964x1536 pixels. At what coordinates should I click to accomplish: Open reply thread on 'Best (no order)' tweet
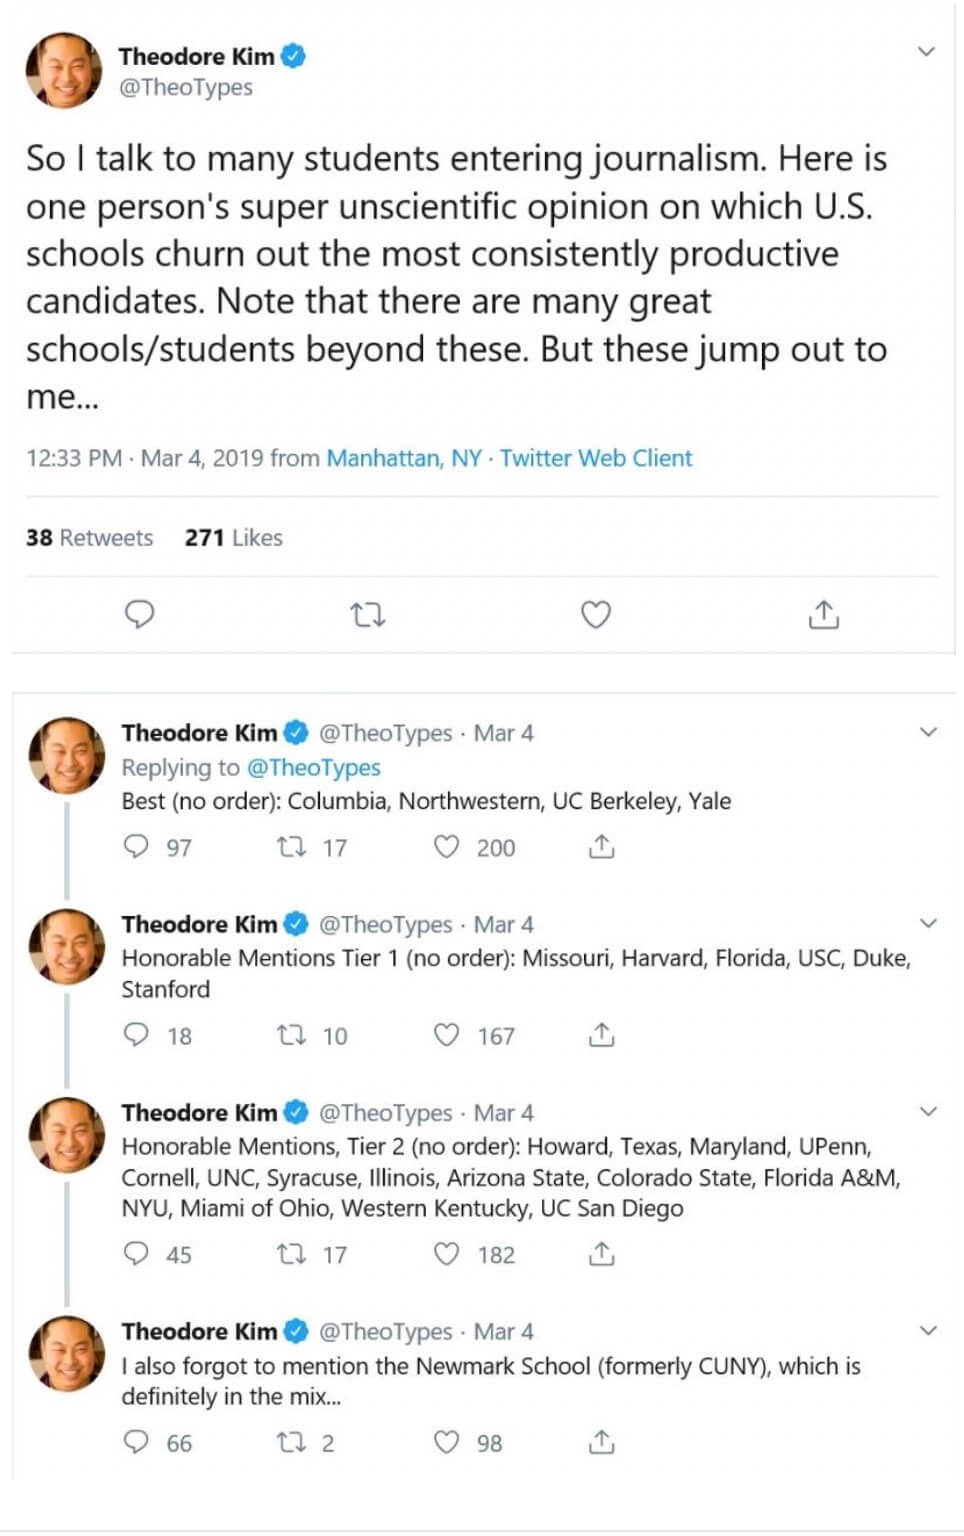(x=135, y=847)
